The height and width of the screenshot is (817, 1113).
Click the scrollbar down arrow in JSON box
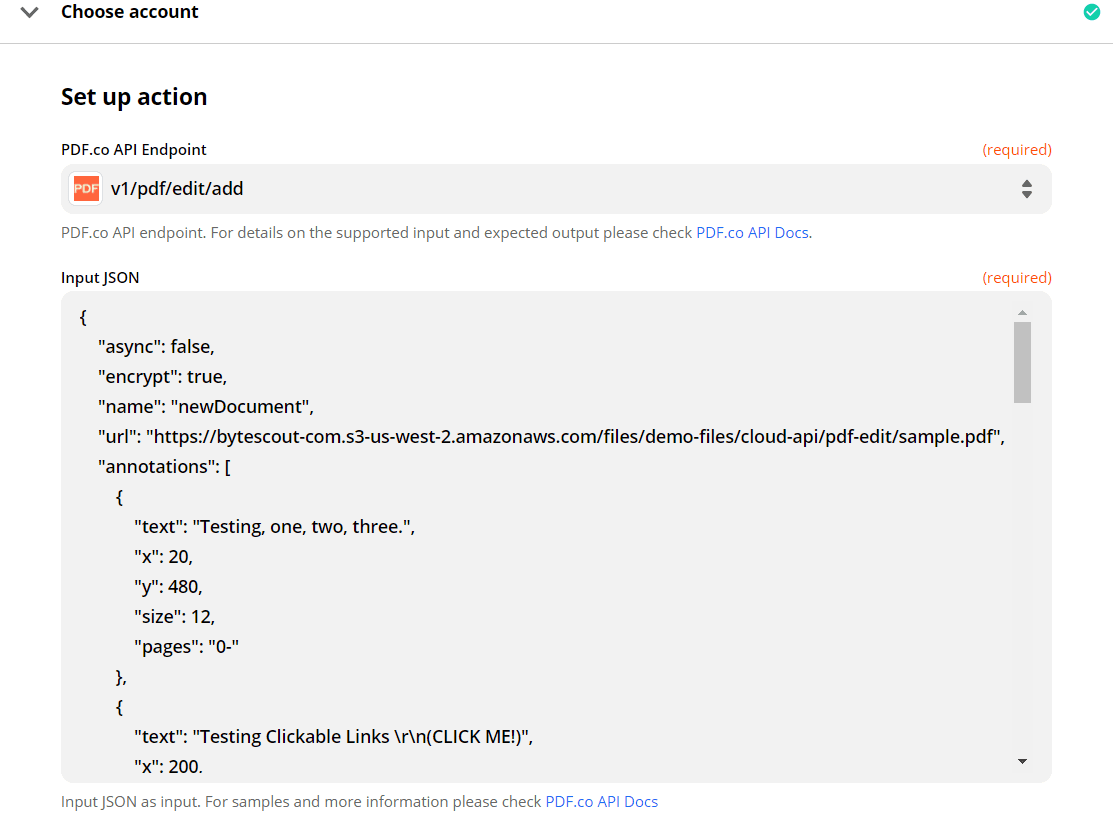click(1022, 761)
